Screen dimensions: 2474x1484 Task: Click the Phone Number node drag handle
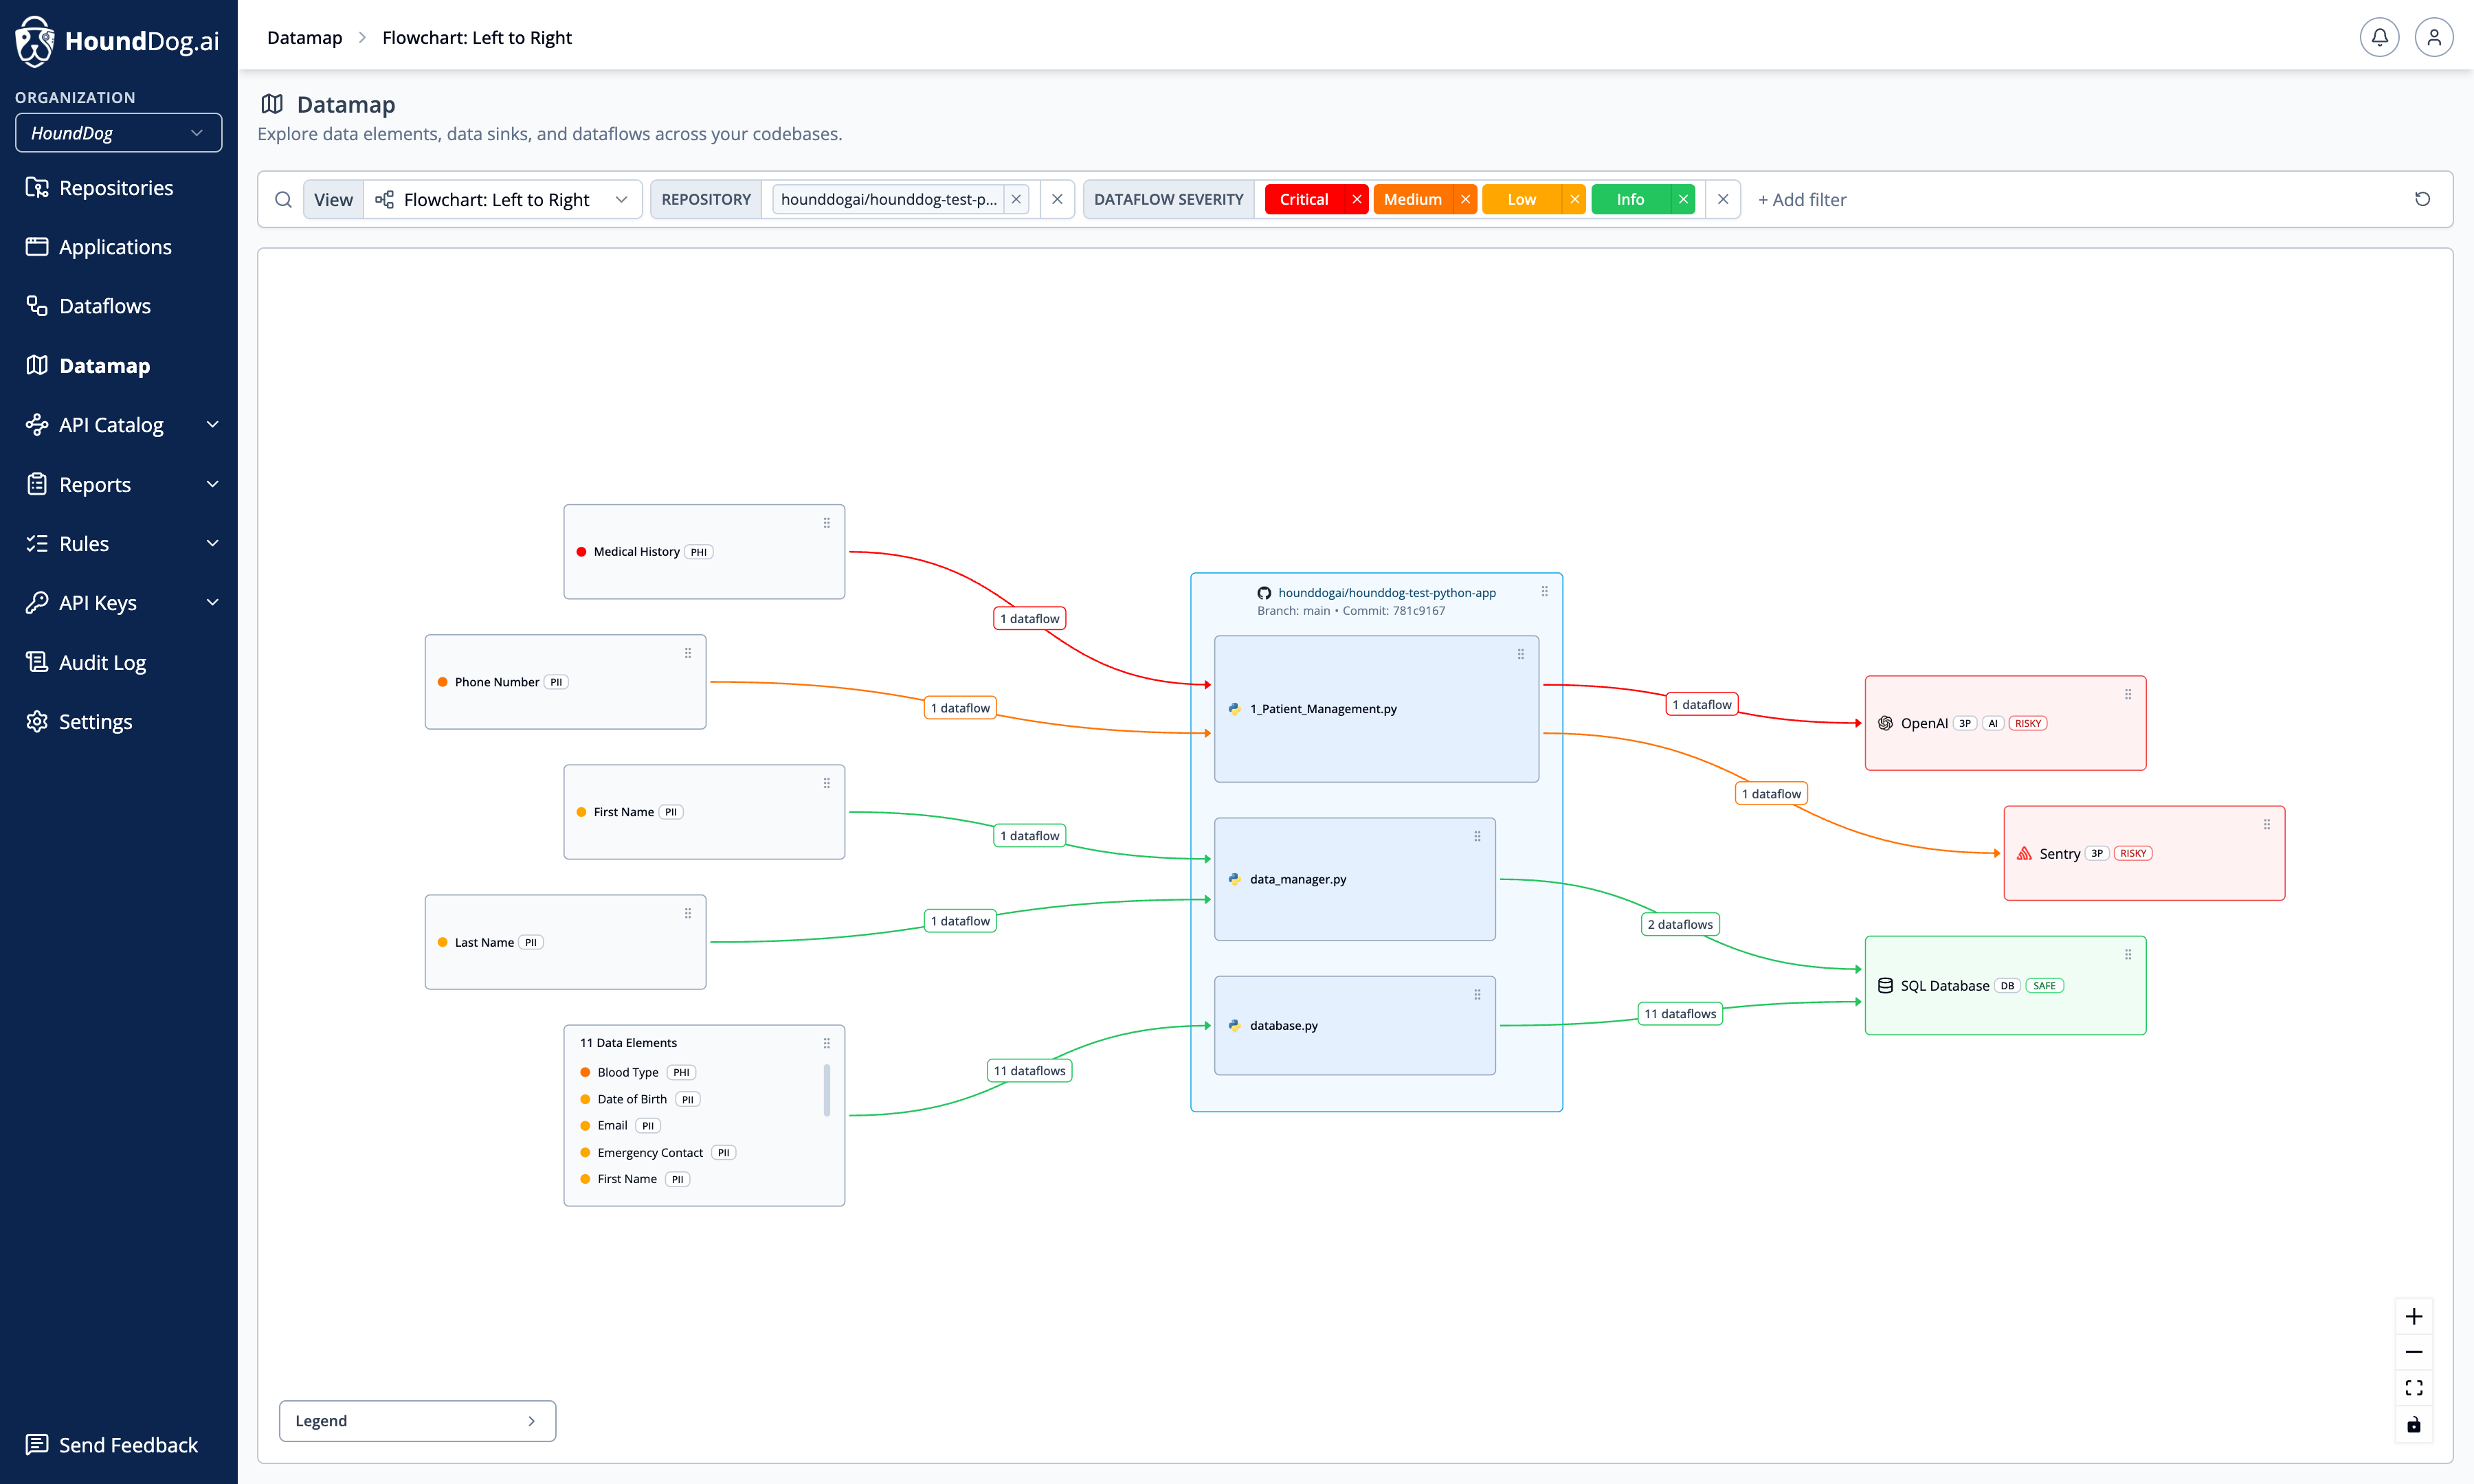click(x=687, y=653)
